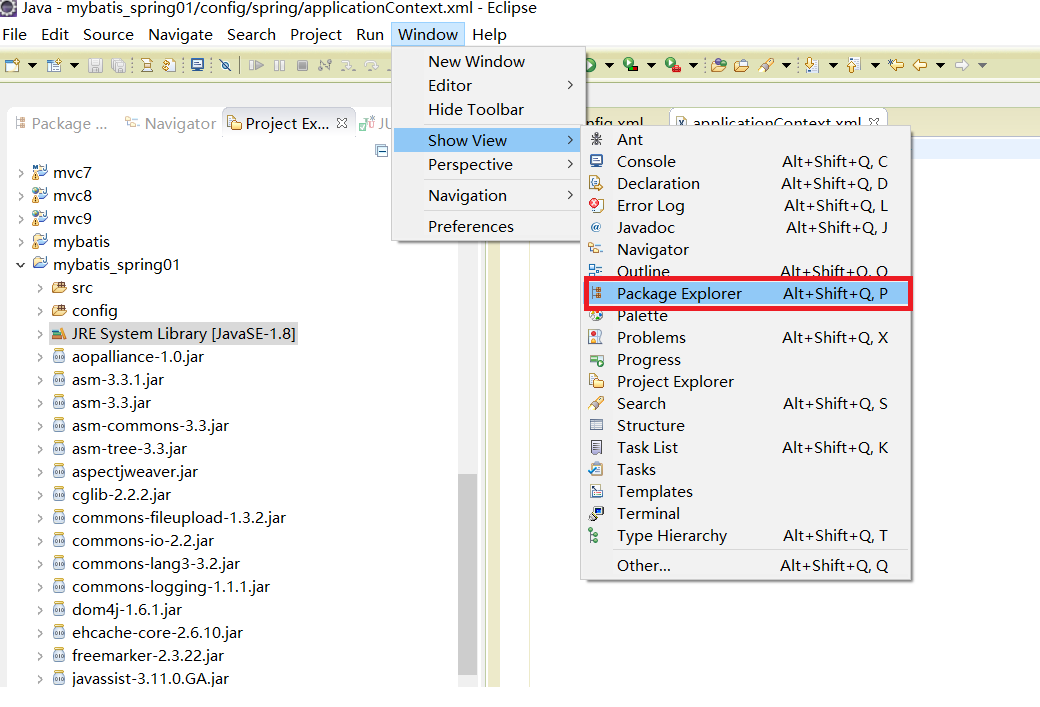
Task: Select Package Explorer in Show View
Action: tap(748, 294)
